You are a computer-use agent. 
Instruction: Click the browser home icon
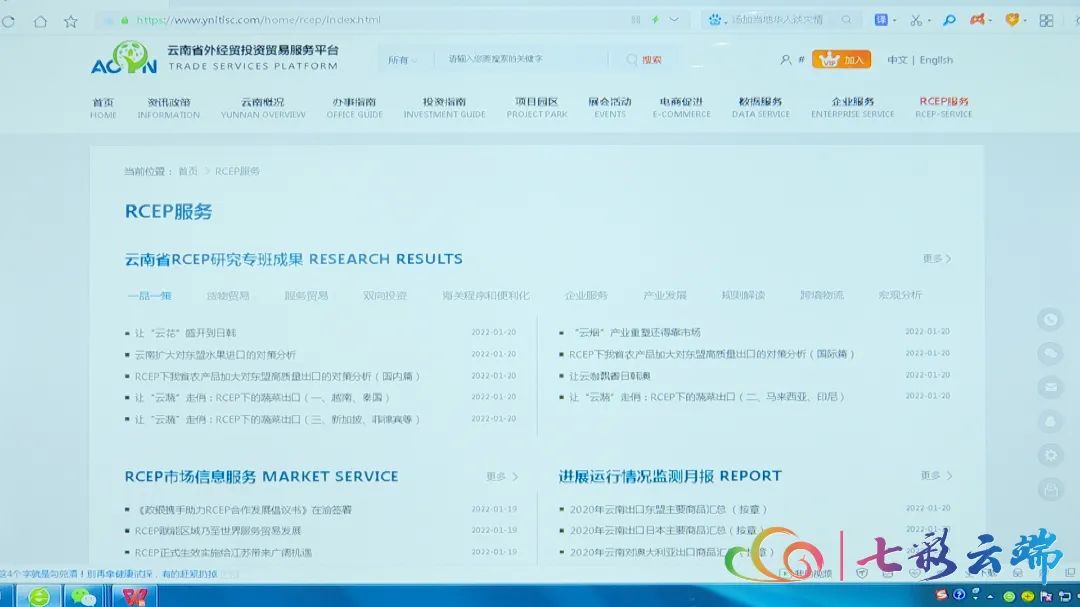point(40,21)
